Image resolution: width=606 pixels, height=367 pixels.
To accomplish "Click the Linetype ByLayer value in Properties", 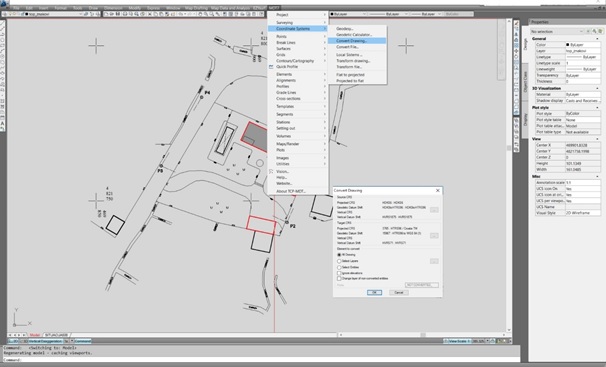I will click(x=583, y=57).
